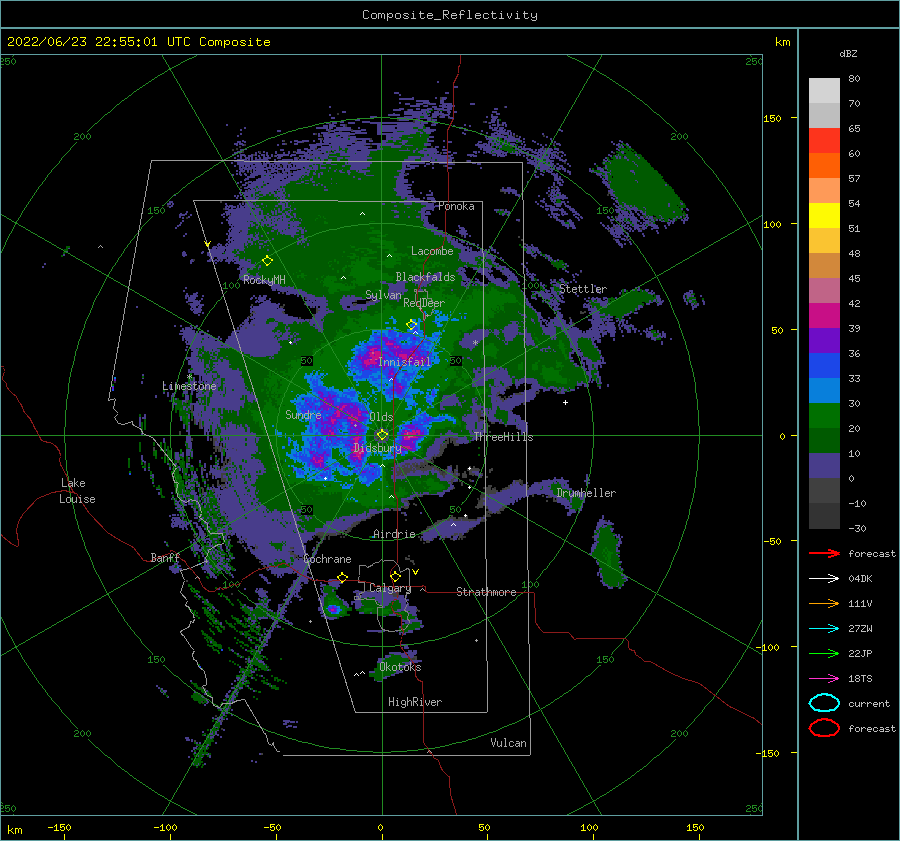The width and height of the screenshot is (900, 841).
Task: Click the Blackfalds town label
Action: [425, 277]
